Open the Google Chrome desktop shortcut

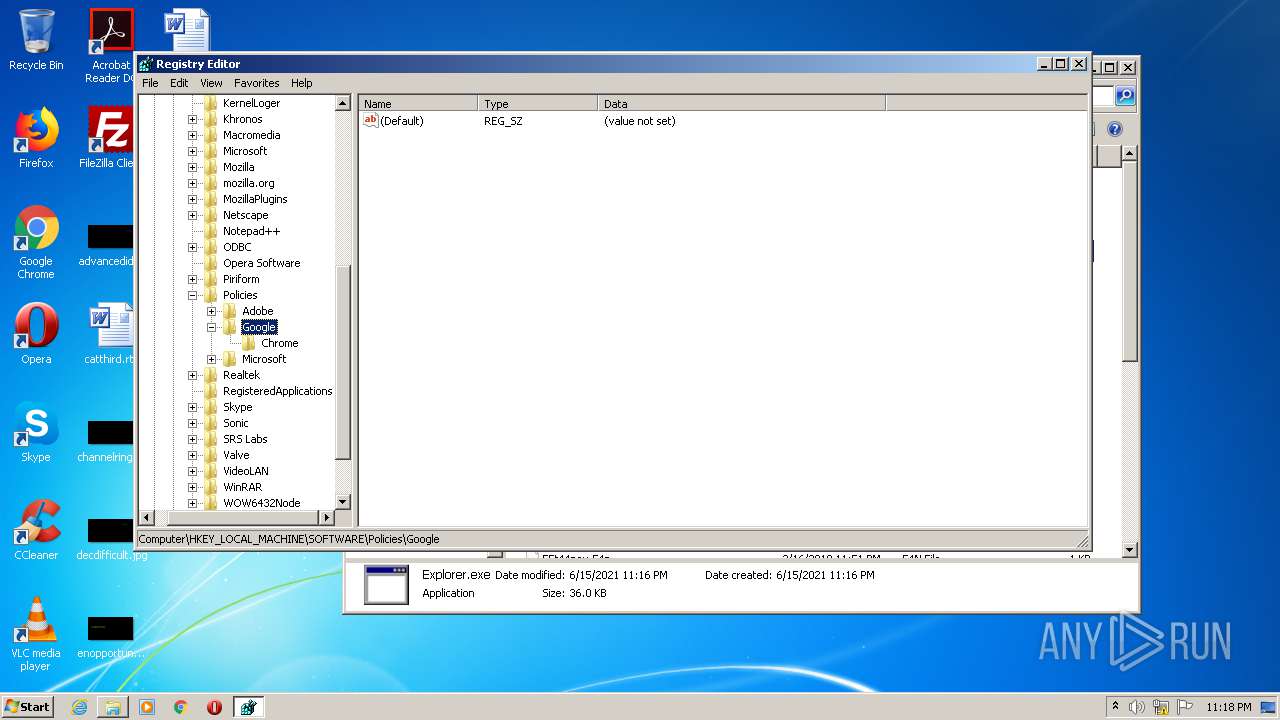coord(36,243)
